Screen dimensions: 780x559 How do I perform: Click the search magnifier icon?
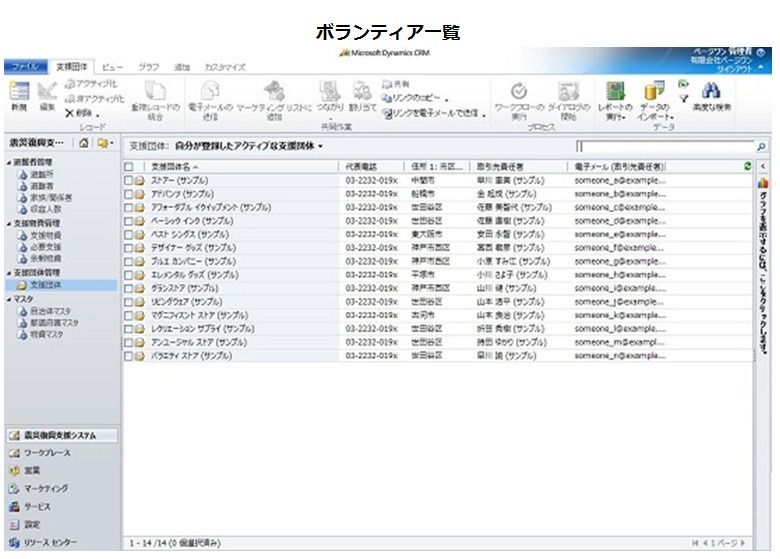pos(761,146)
